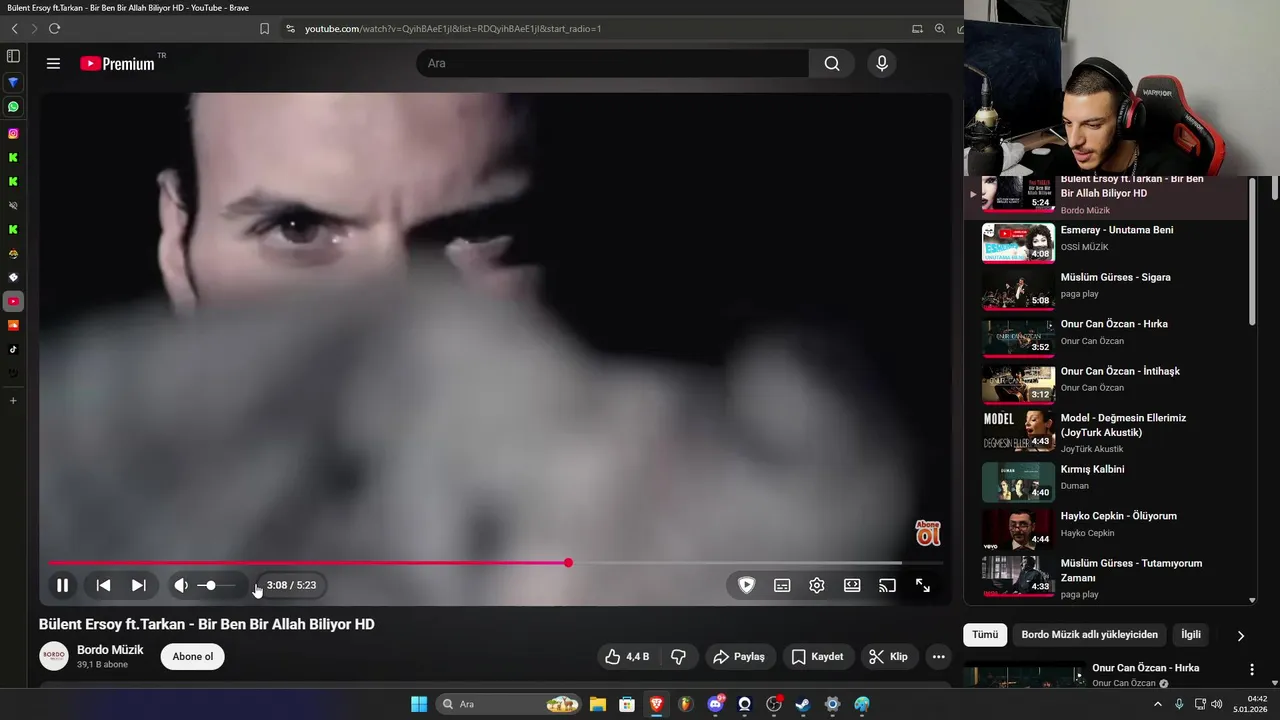1280x720 pixels.
Task: Open File Explorer from taskbar
Action: click(598, 704)
